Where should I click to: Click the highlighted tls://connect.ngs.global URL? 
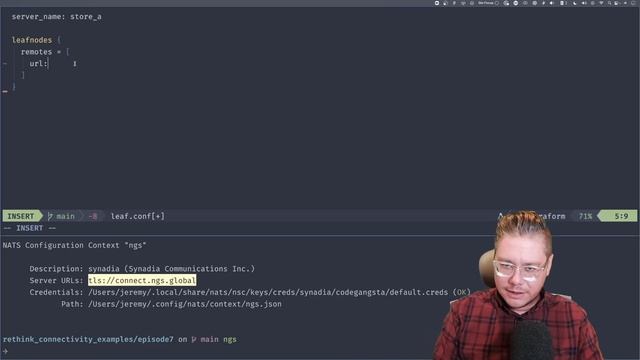coord(142,280)
